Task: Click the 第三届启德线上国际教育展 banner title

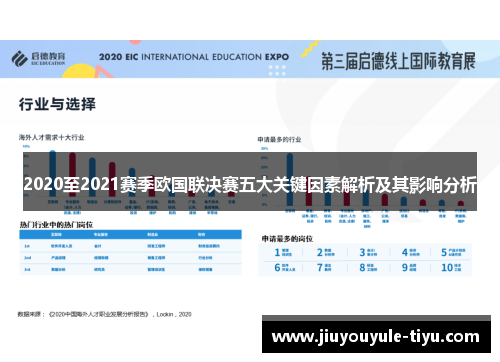Action: [398, 61]
